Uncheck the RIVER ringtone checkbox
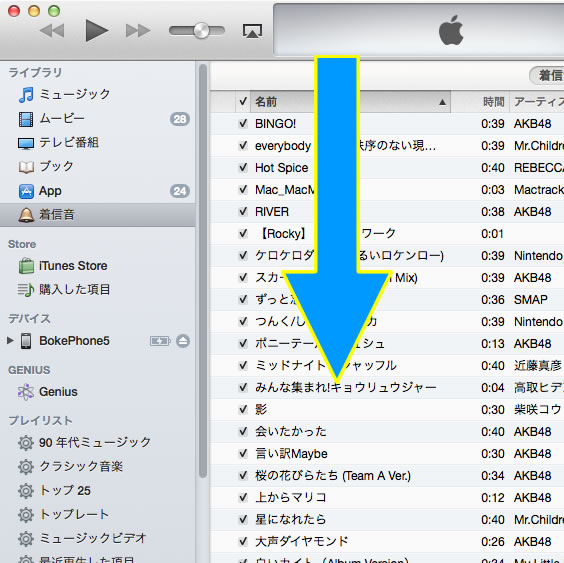Screen dimensions: 564x563 pyautogui.click(x=243, y=212)
